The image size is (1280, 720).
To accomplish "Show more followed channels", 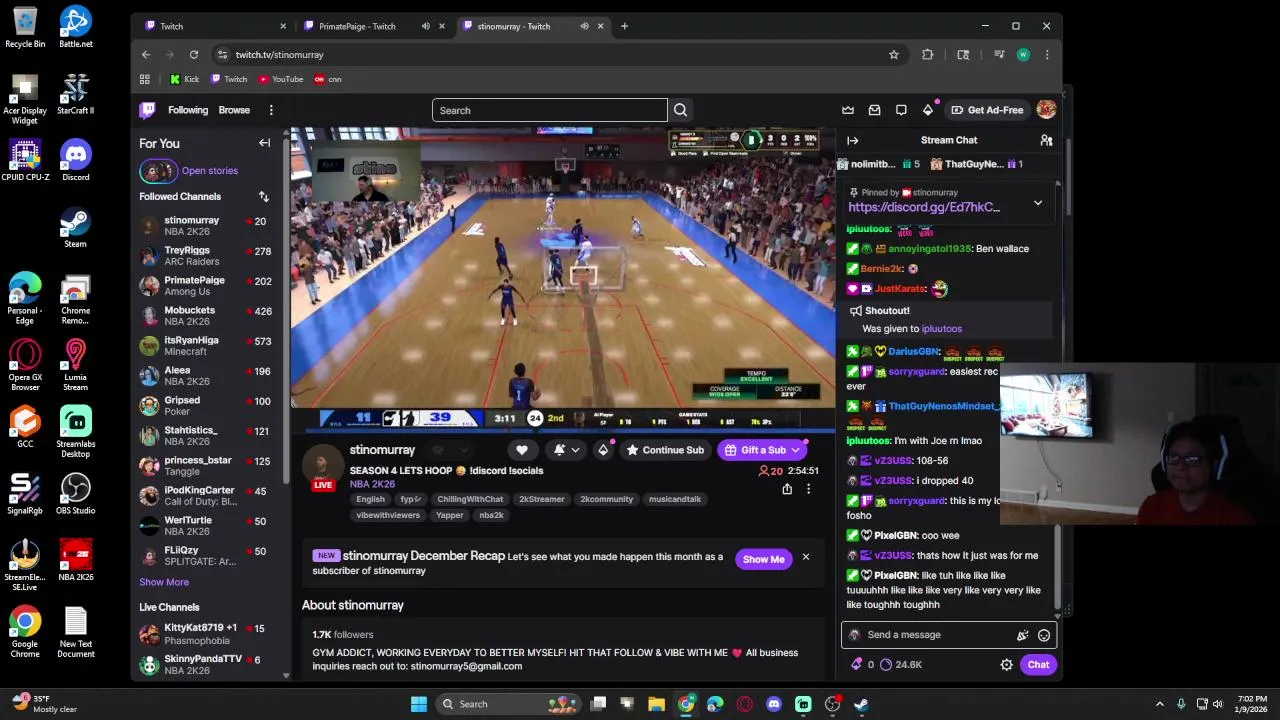I will click(164, 582).
